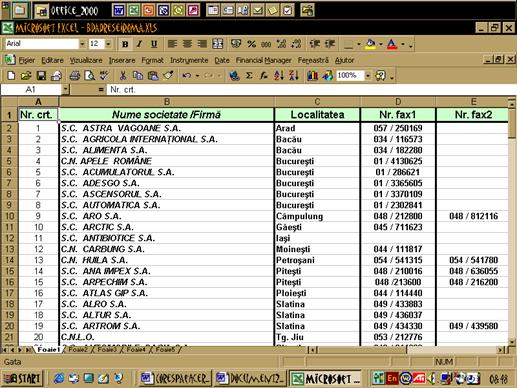Image resolution: width=517 pixels, height=388 pixels.
Task: Apply the percent style icon
Action: 251,44
